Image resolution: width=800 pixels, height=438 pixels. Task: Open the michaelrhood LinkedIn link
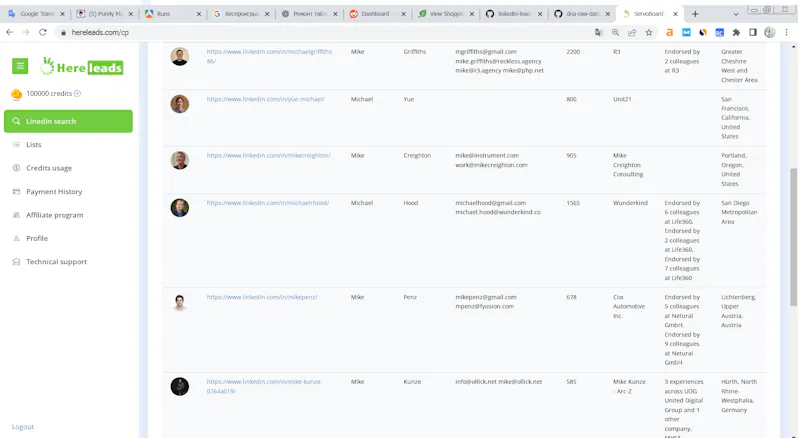pyautogui.click(x=268, y=203)
